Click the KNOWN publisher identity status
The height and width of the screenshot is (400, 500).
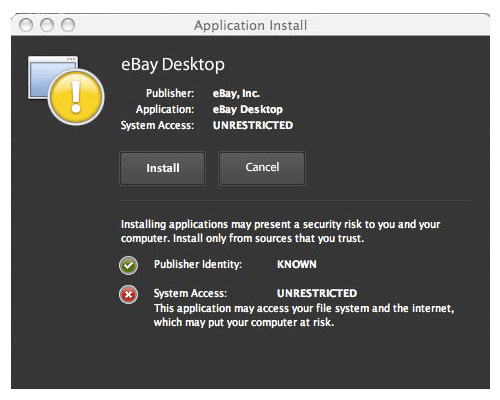pyautogui.click(x=297, y=264)
